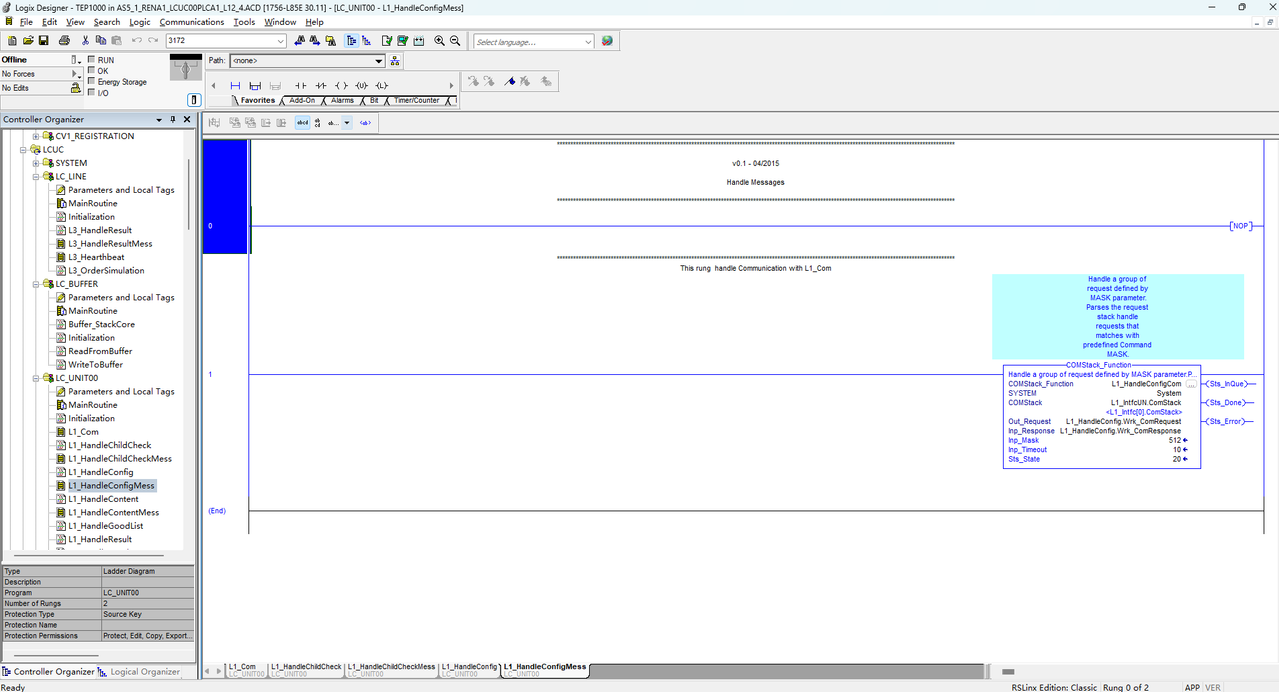Image resolution: width=1279 pixels, height=692 pixels.
Task: Click the Zoom In magnifier
Action: pos(439,41)
